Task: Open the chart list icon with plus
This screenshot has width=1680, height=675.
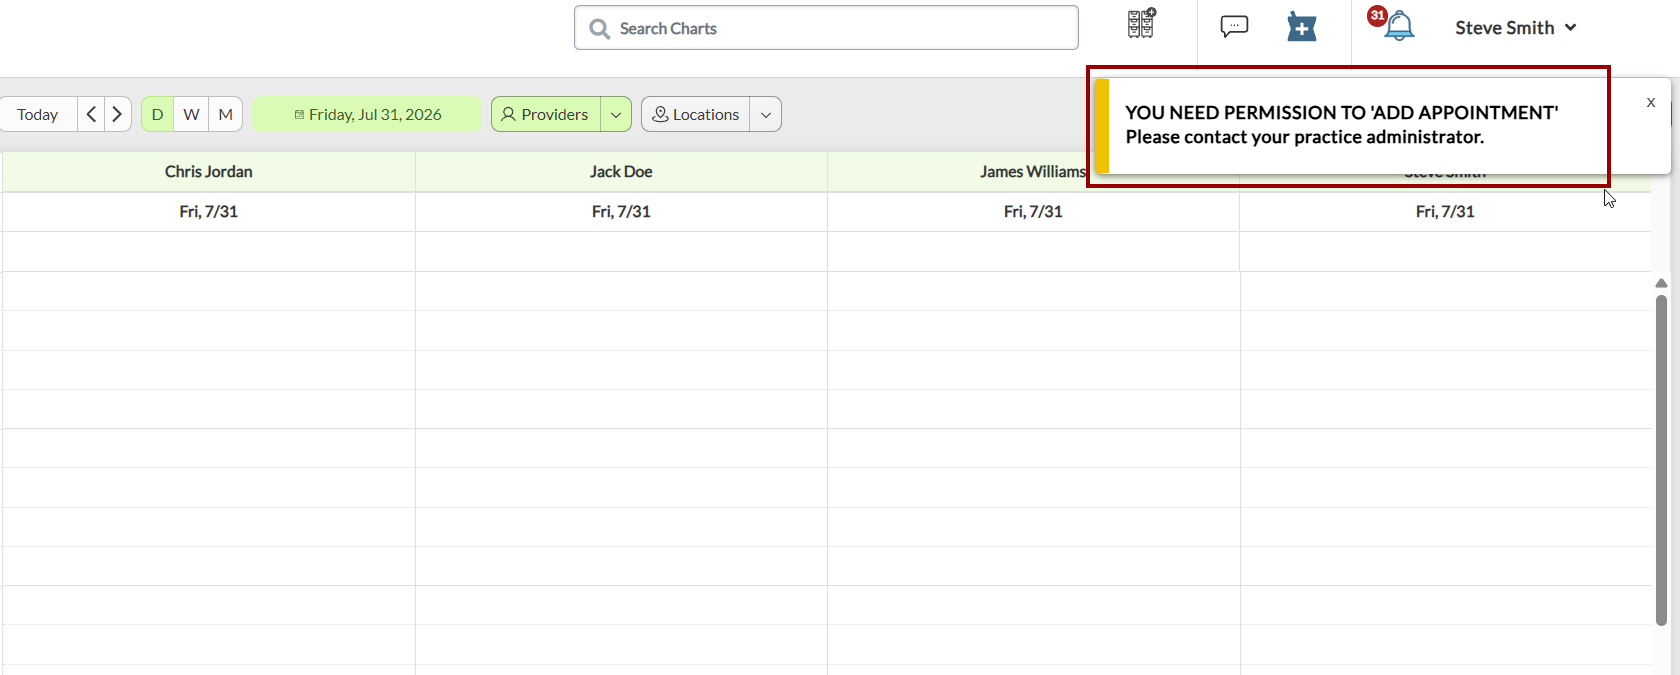Action: coord(1141,23)
